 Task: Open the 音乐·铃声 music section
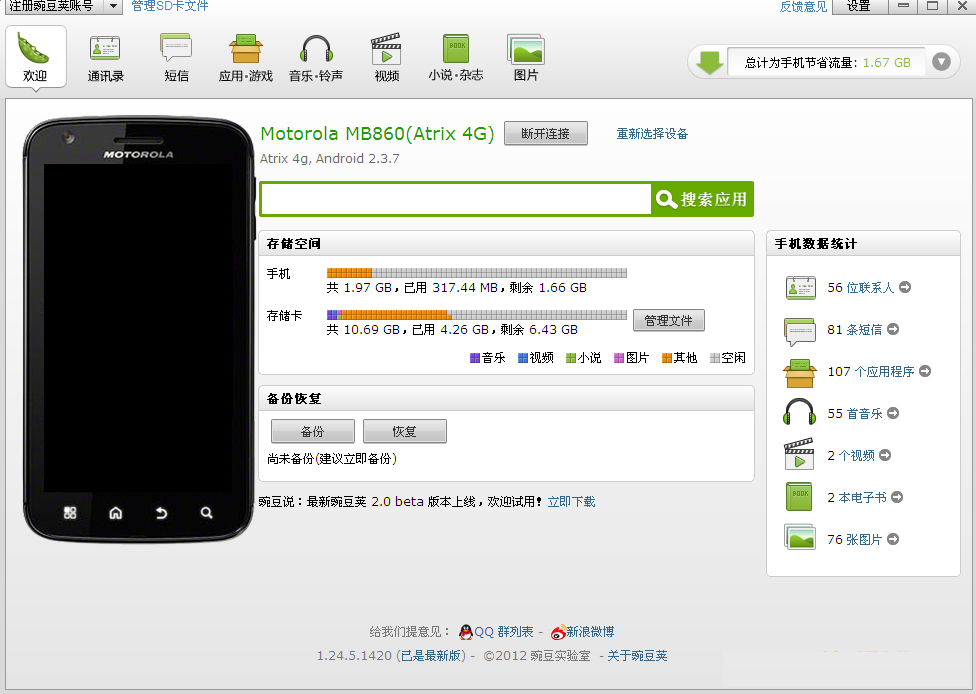316,58
